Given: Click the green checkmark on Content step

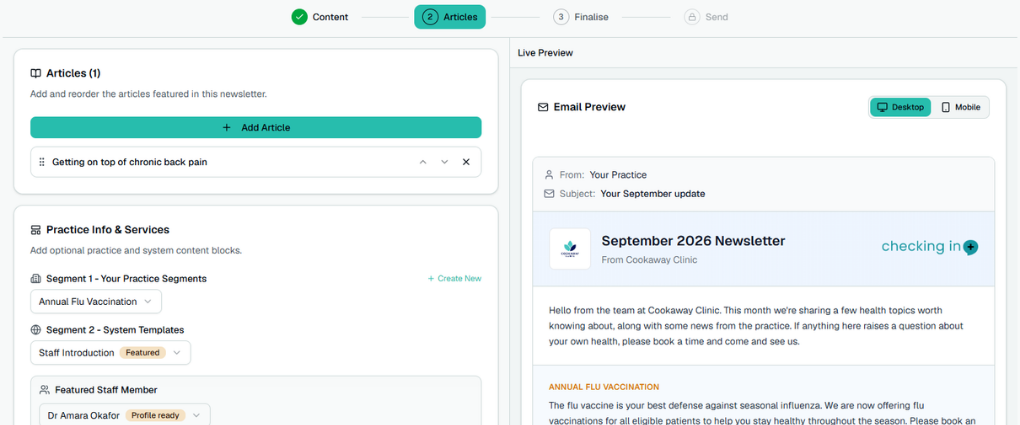Looking at the screenshot, I should (x=299, y=17).
